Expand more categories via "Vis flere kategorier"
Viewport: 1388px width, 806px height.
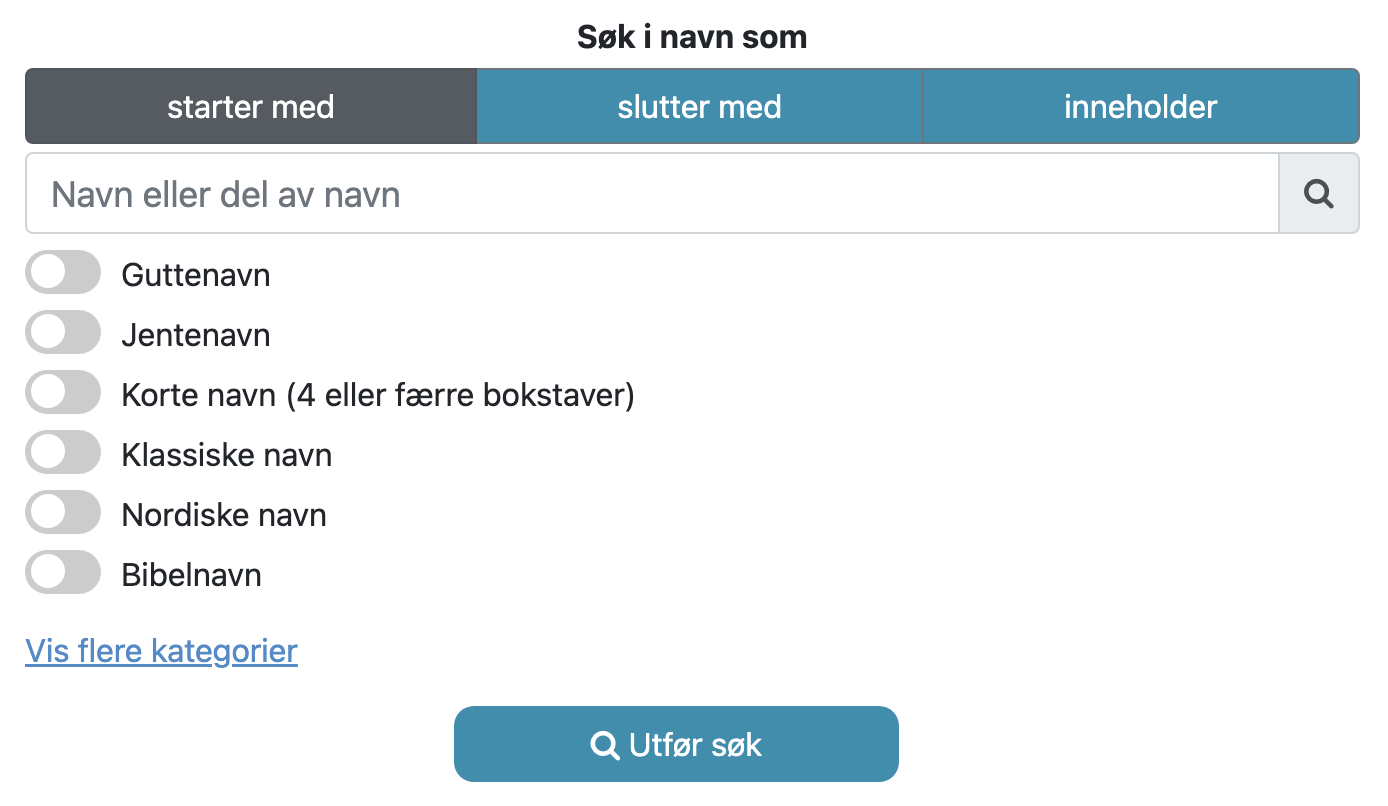[161, 651]
